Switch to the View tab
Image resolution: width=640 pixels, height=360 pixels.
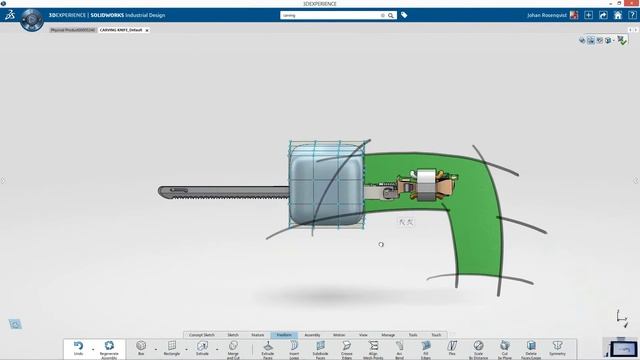363,335
